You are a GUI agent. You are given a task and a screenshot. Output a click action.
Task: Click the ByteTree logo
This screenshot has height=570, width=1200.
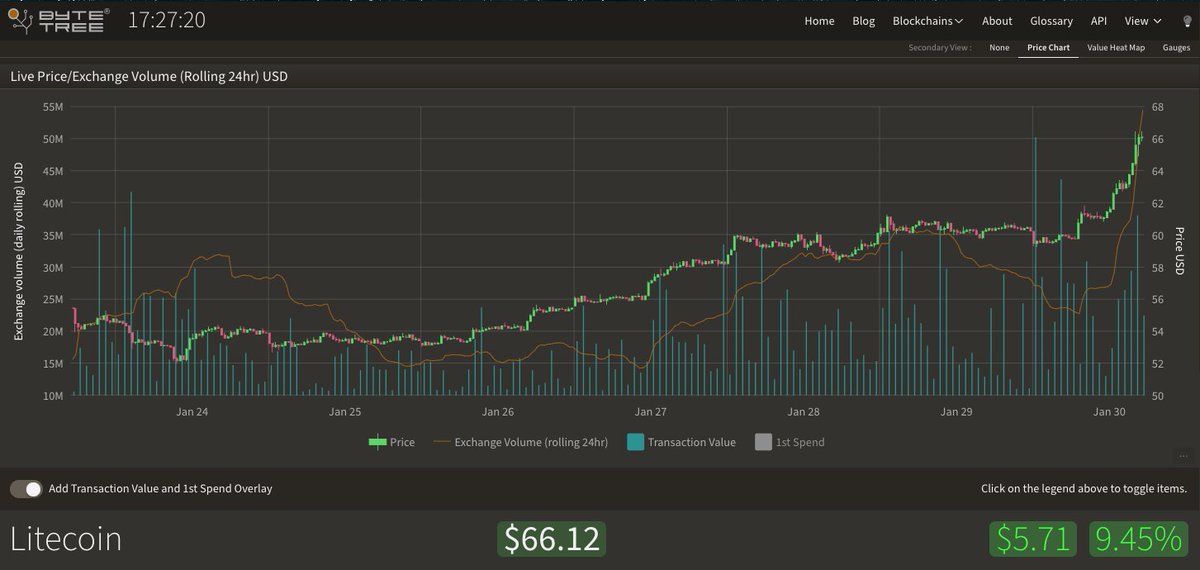click(59, 20)
